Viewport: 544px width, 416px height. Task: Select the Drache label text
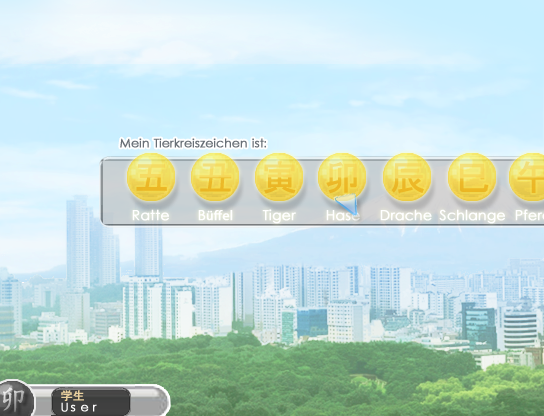click(x=406, y=215)
